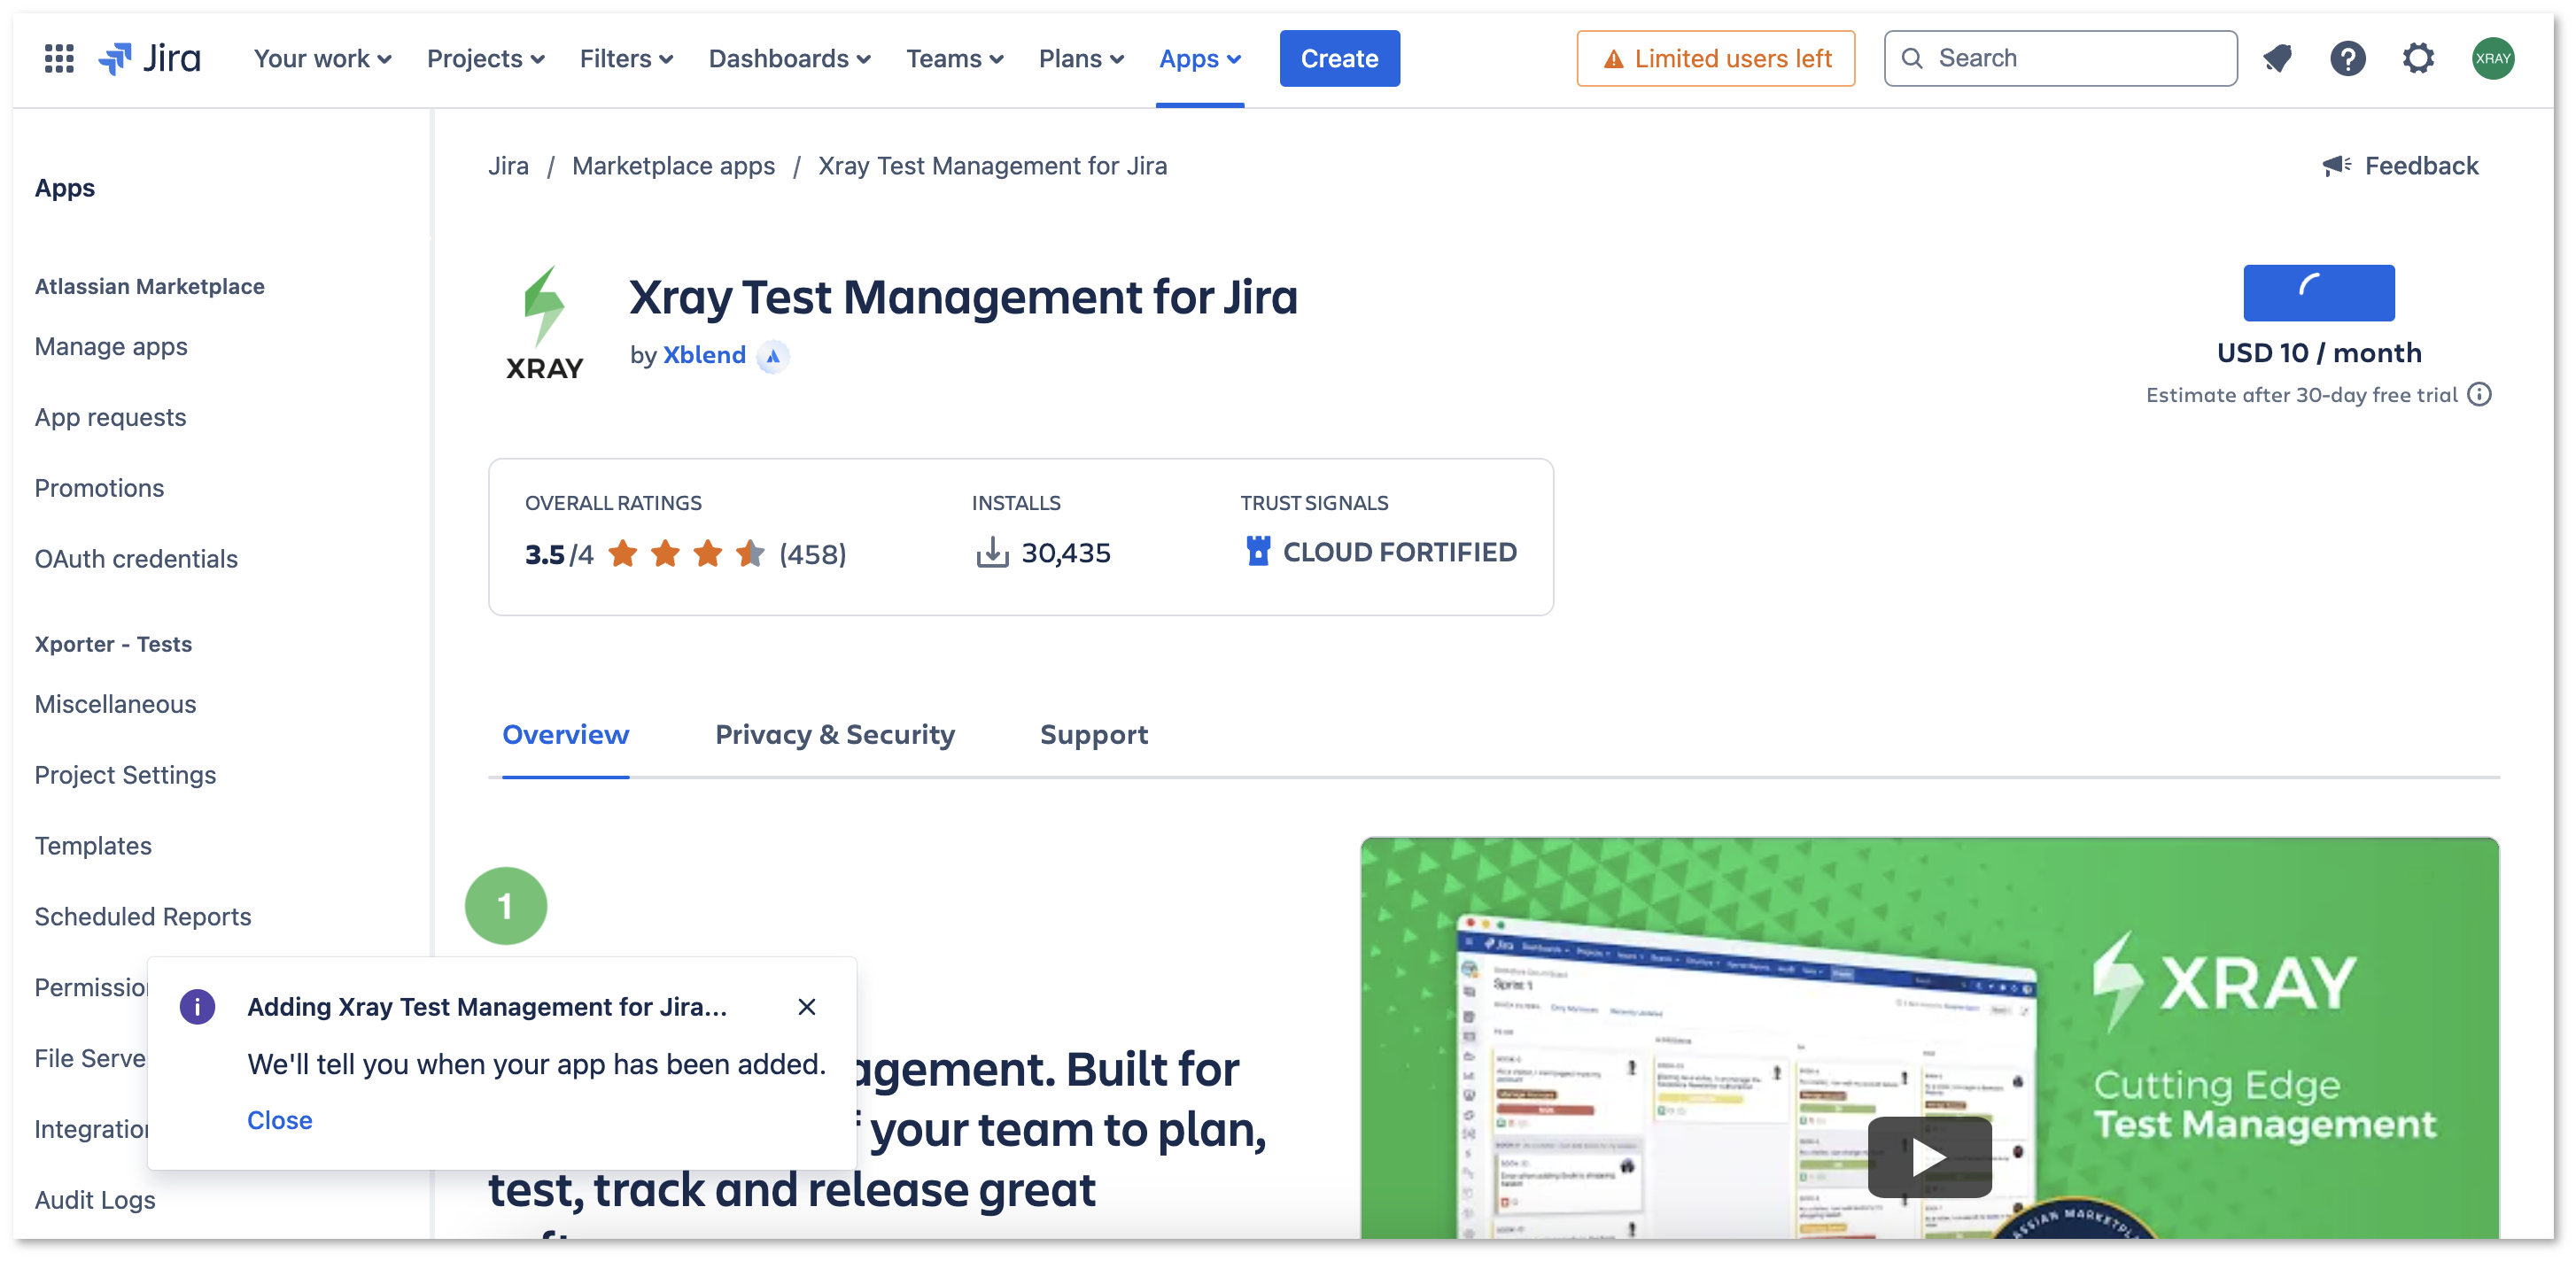Click the Limited users left button
The height and width of the screenshot is (1261, 2576).
(1715, 58)
